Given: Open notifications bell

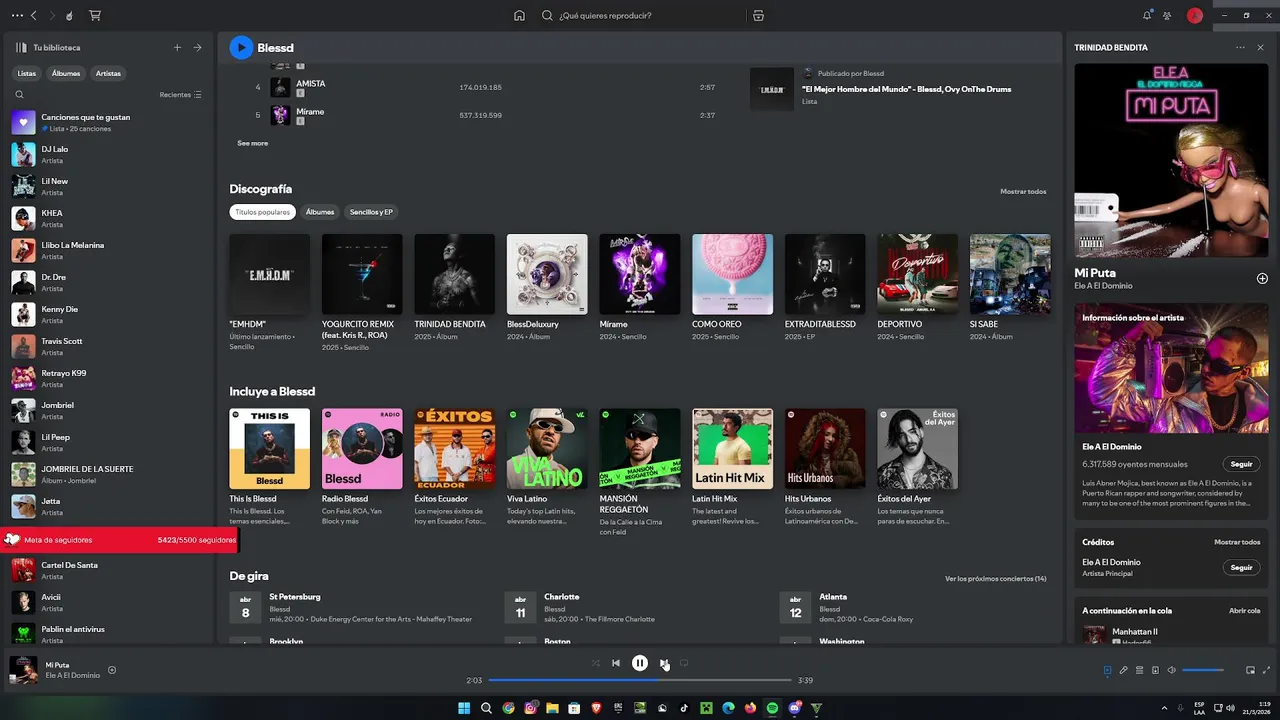Looking at the screenshot, I should tap(1147, 16).
